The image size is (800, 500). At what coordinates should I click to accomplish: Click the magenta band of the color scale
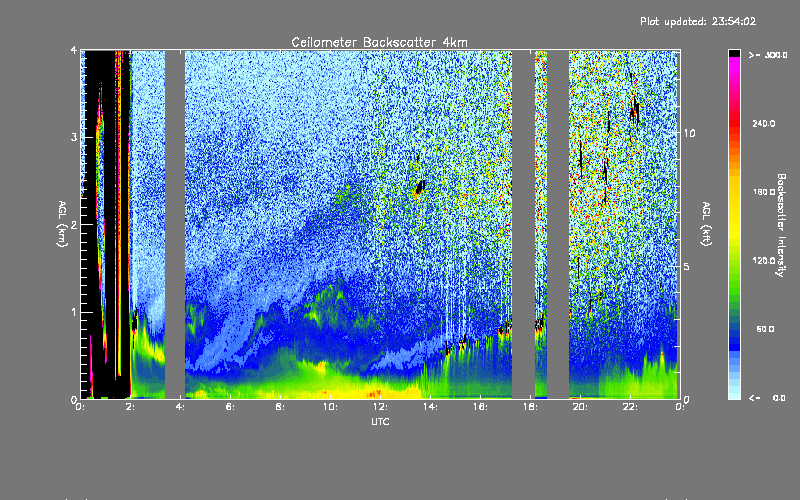coord(734,62)
